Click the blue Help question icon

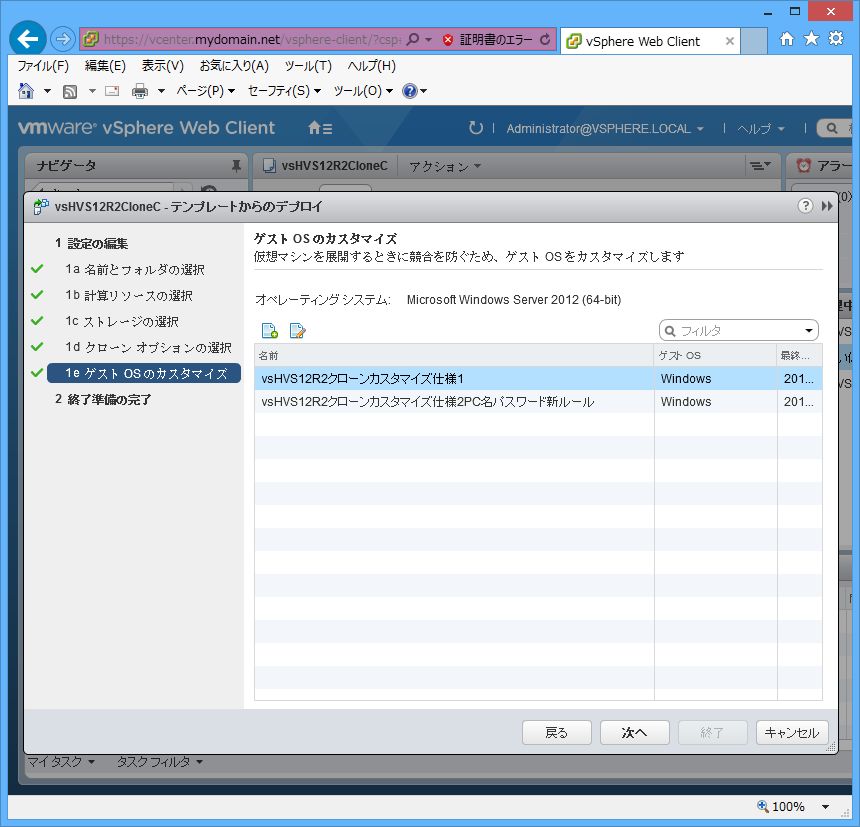pyautogui.click(x=410, y=91)
